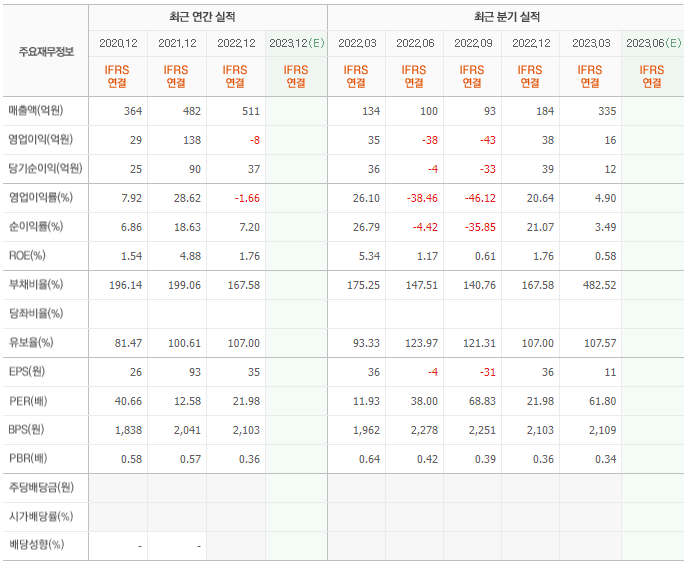The height and width of the screenshot is (563, 687).
Task: Click the 140.76 debt ratio value
Action: [x=479, y=285]
